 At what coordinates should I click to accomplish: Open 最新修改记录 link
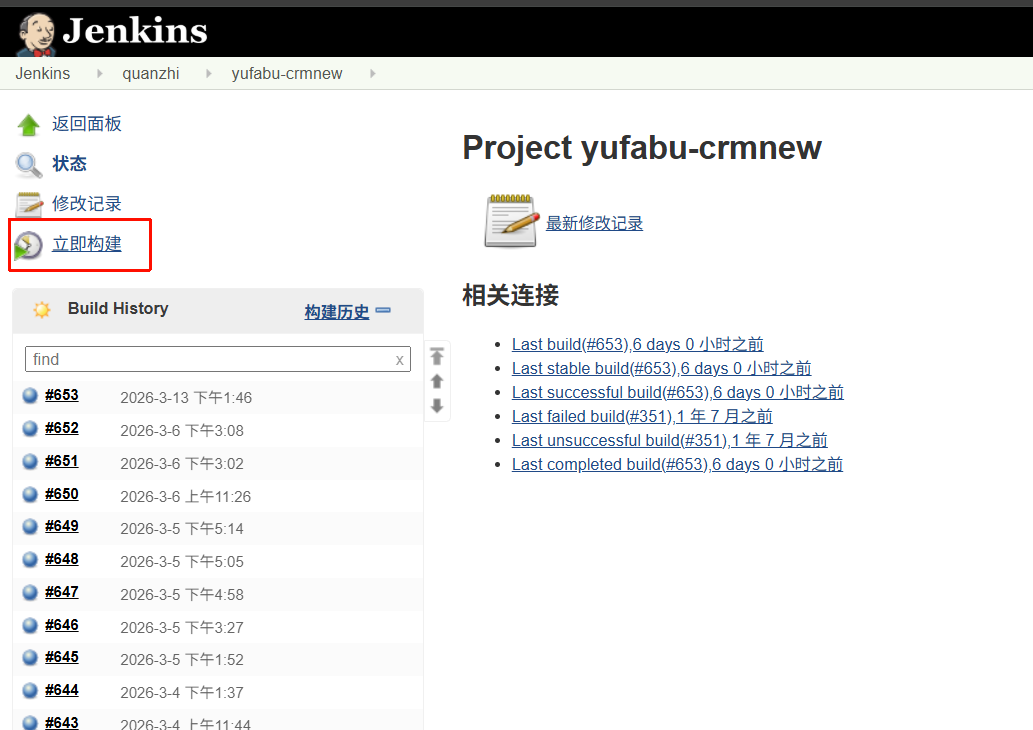click(594, 223)
